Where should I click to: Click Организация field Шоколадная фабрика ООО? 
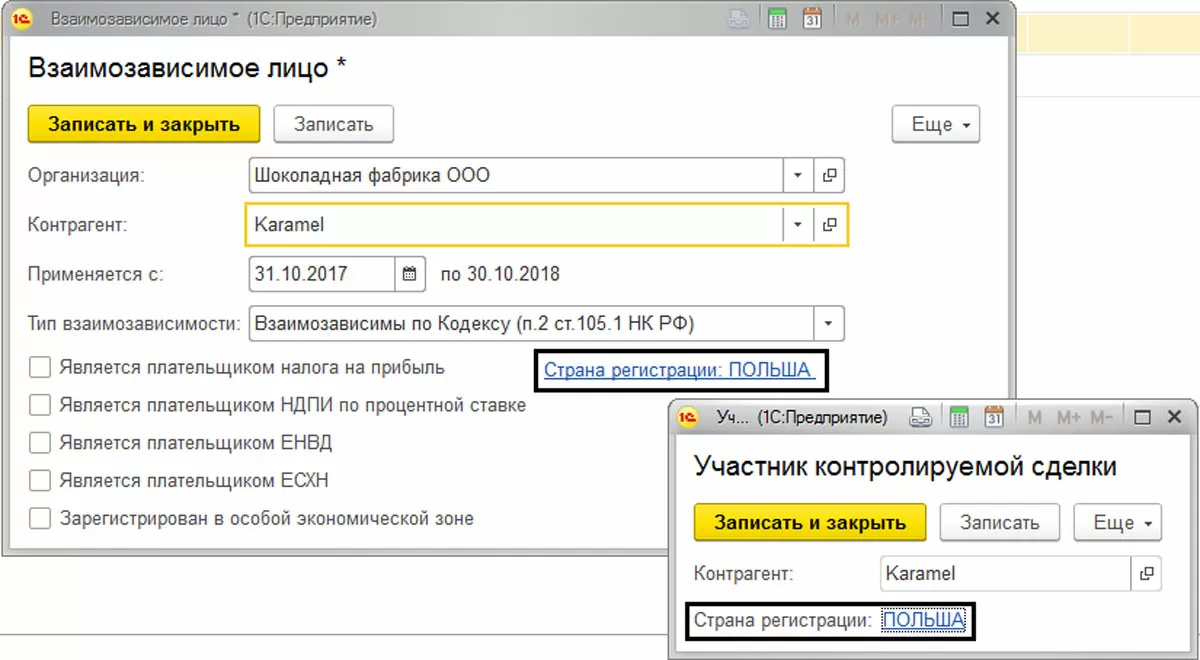(514, 175)
